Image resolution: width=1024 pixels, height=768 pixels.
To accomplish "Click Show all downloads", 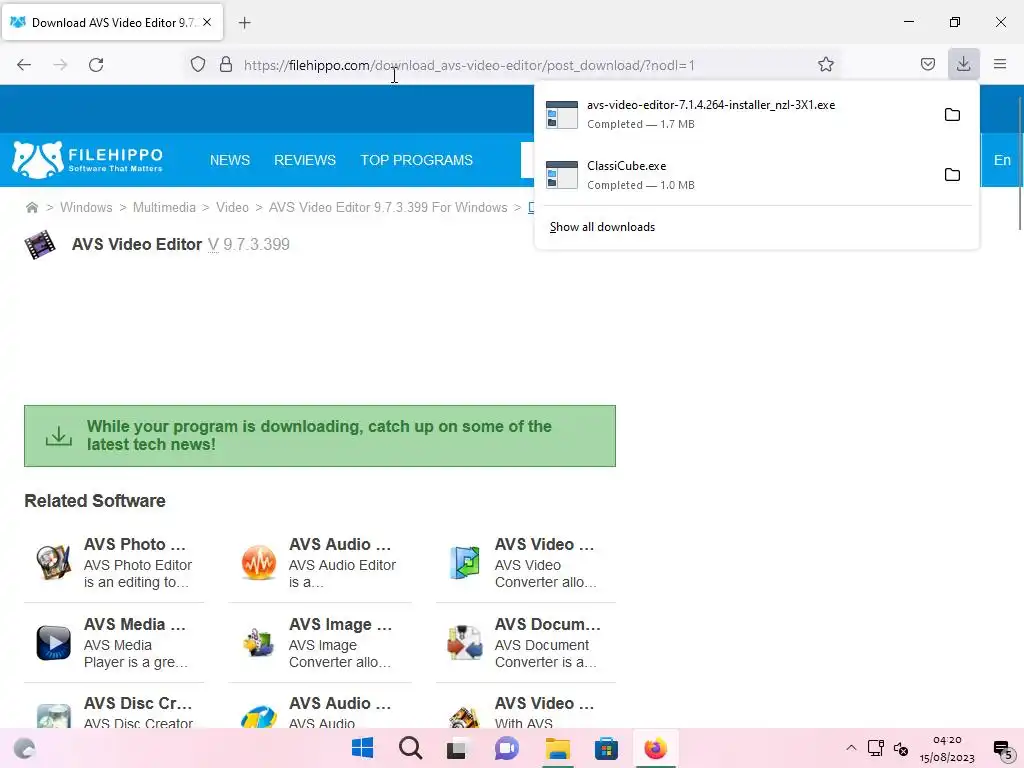I will click(x=602, y=227).
